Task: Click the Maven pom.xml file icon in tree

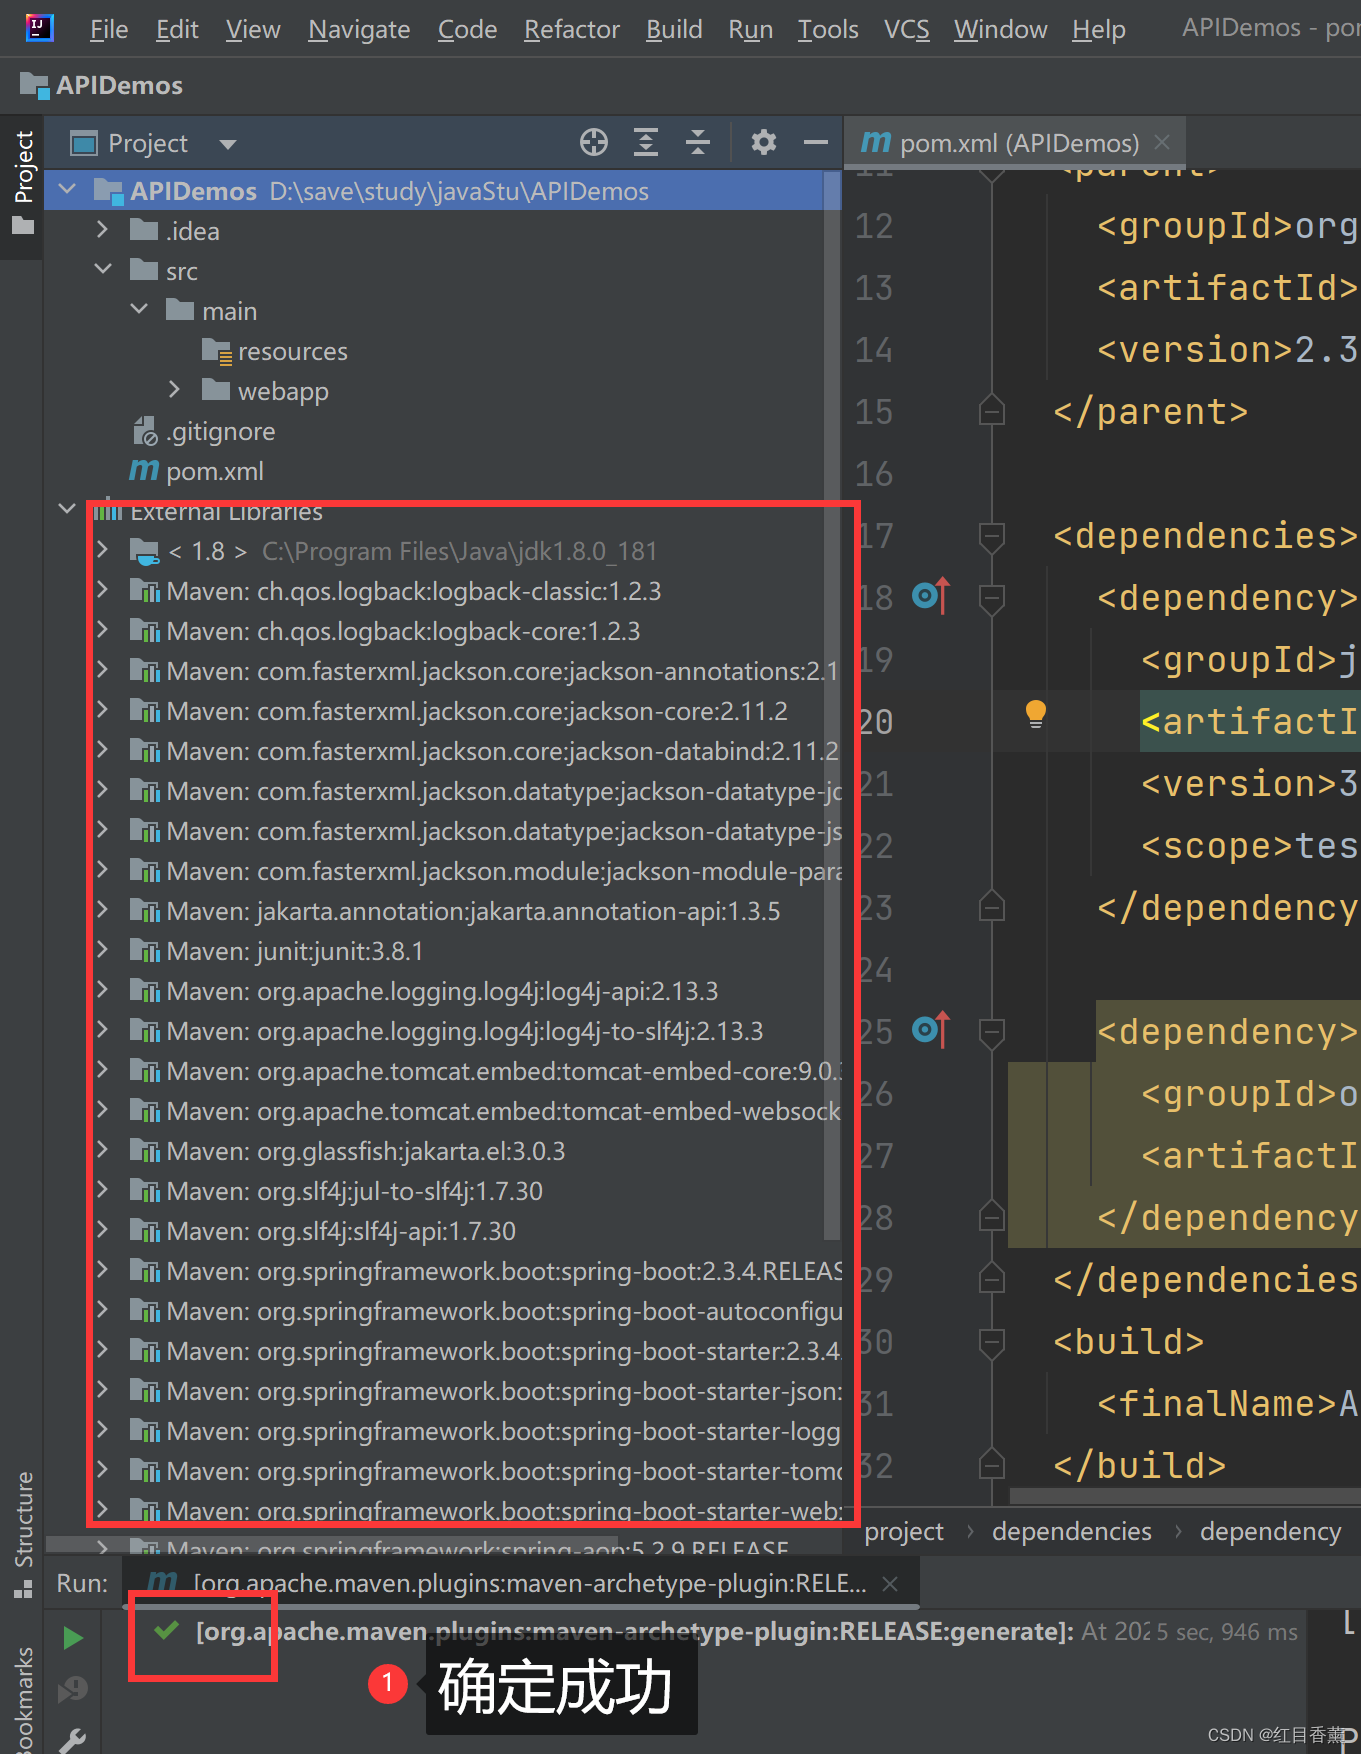Action: click(144, 470)
